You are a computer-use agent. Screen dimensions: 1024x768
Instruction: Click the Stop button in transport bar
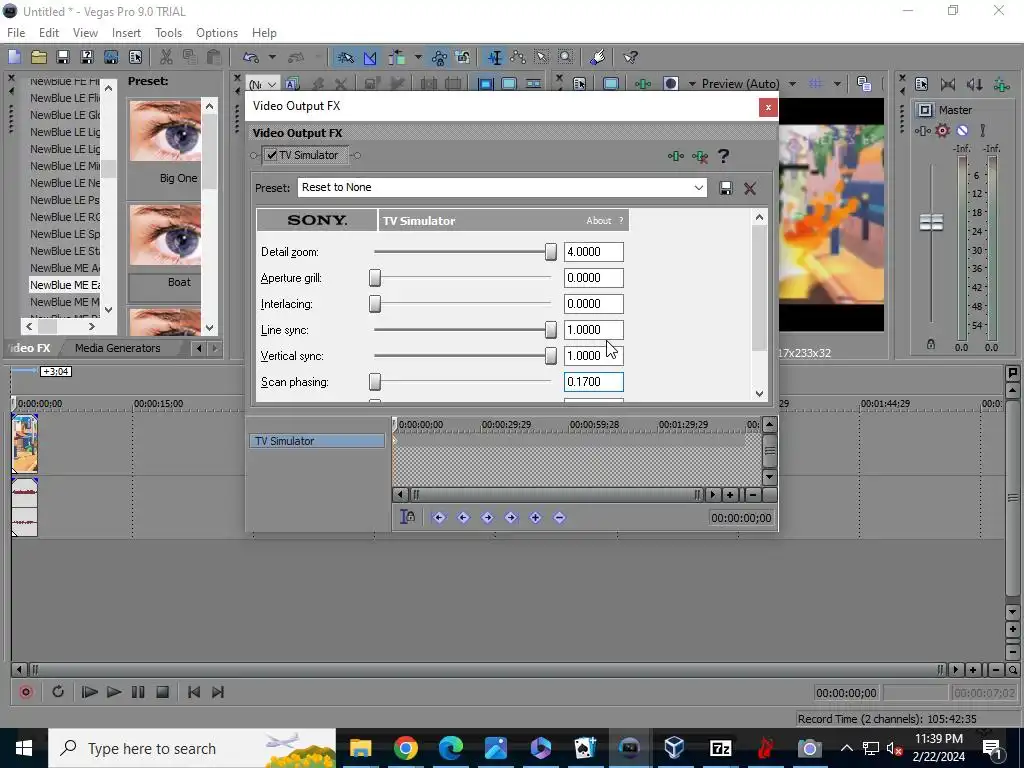[x=163, y=692]
